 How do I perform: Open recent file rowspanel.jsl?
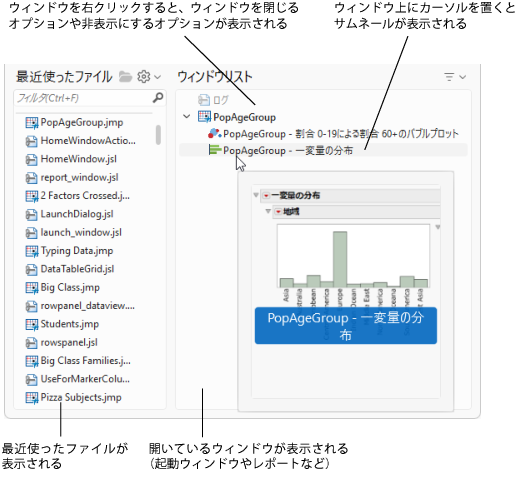tap(69, 342)
